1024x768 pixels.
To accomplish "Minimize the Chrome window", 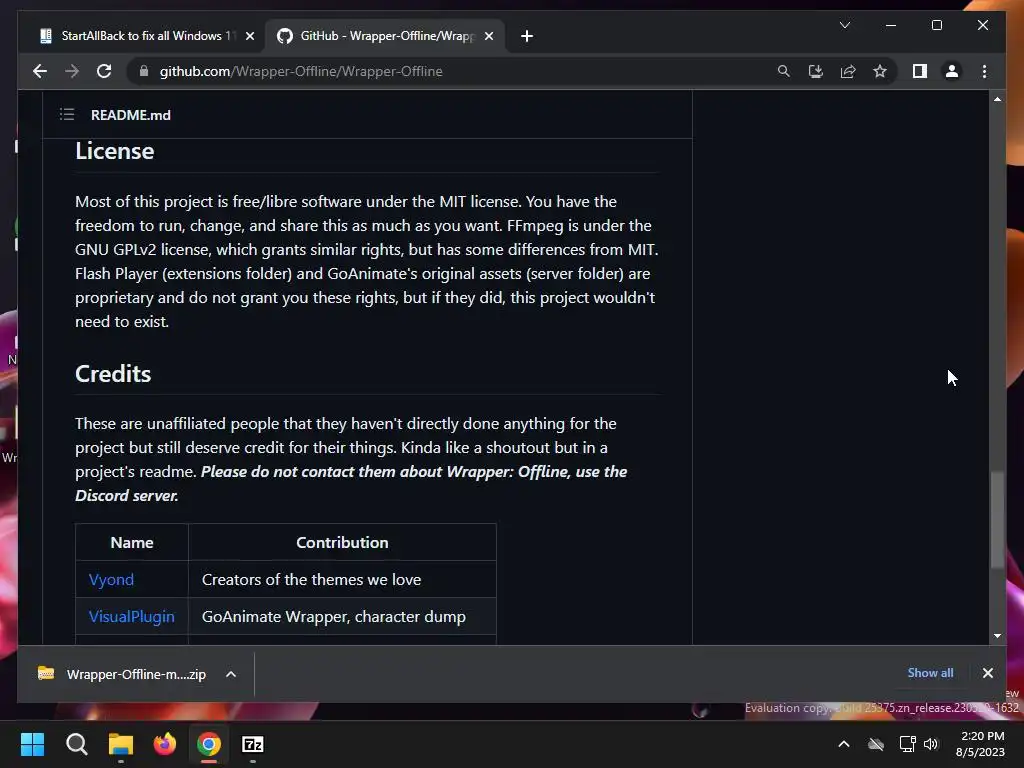I will (x=891, y=25).
